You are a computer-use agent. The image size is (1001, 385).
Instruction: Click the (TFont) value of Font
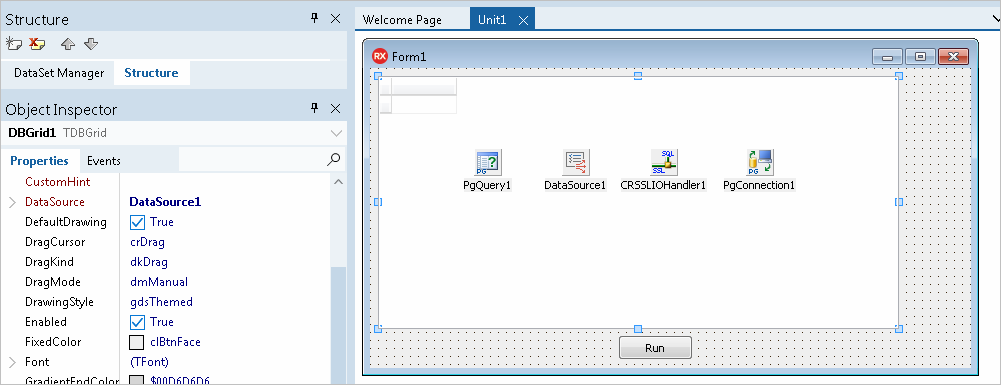(x=149, y=362)
